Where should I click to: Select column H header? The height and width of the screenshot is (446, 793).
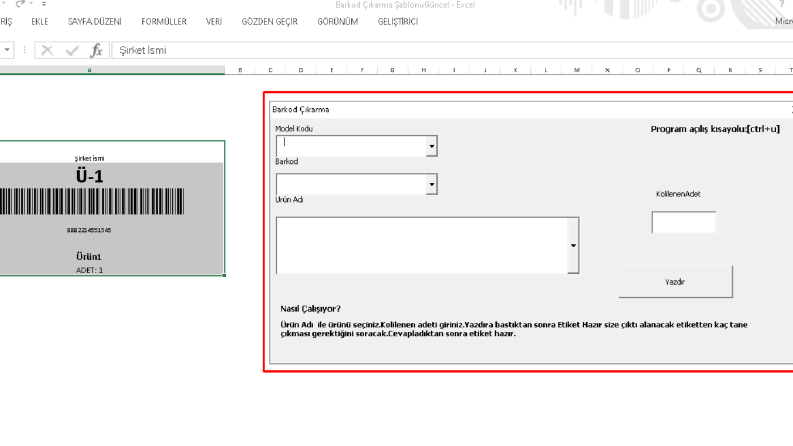423,70
